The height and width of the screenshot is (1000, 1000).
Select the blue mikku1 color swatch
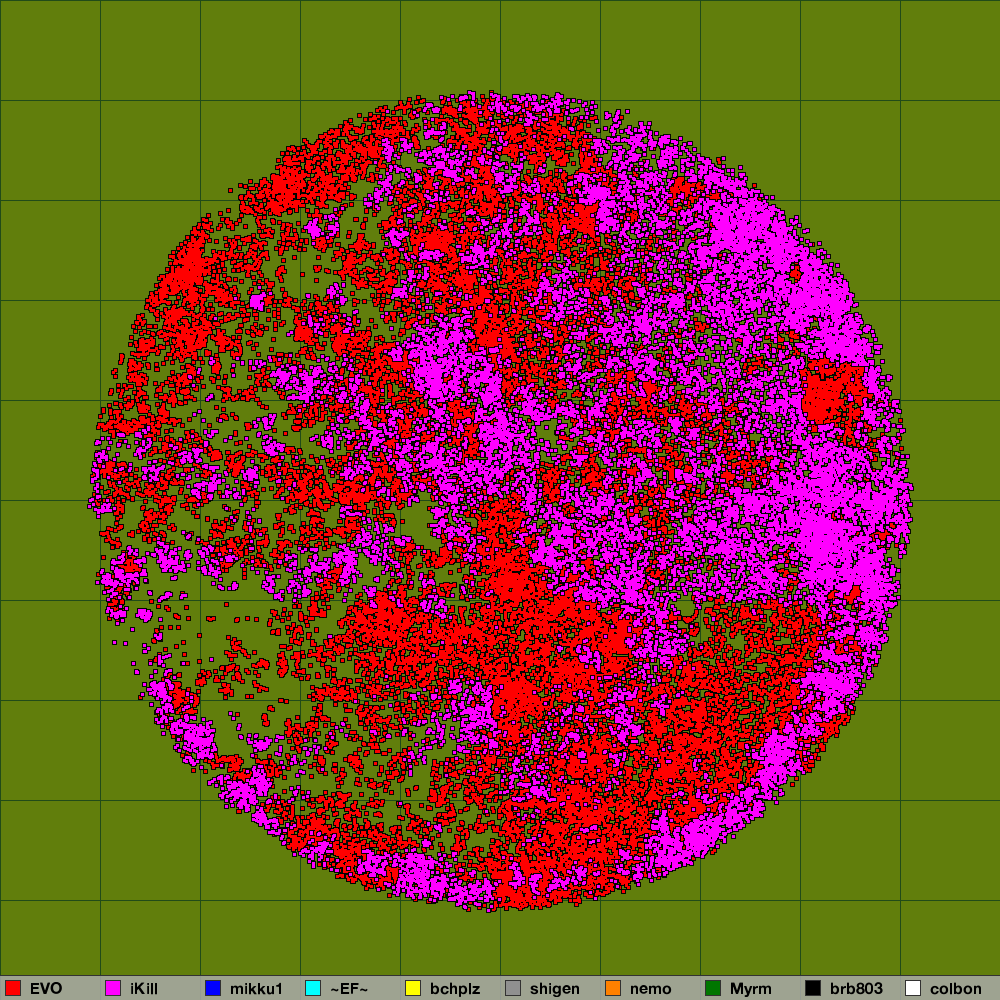pos(213,988)
